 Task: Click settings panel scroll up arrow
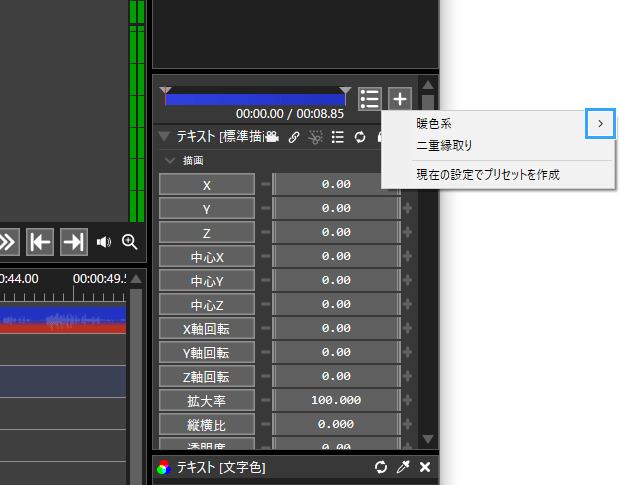coord(428,85)
